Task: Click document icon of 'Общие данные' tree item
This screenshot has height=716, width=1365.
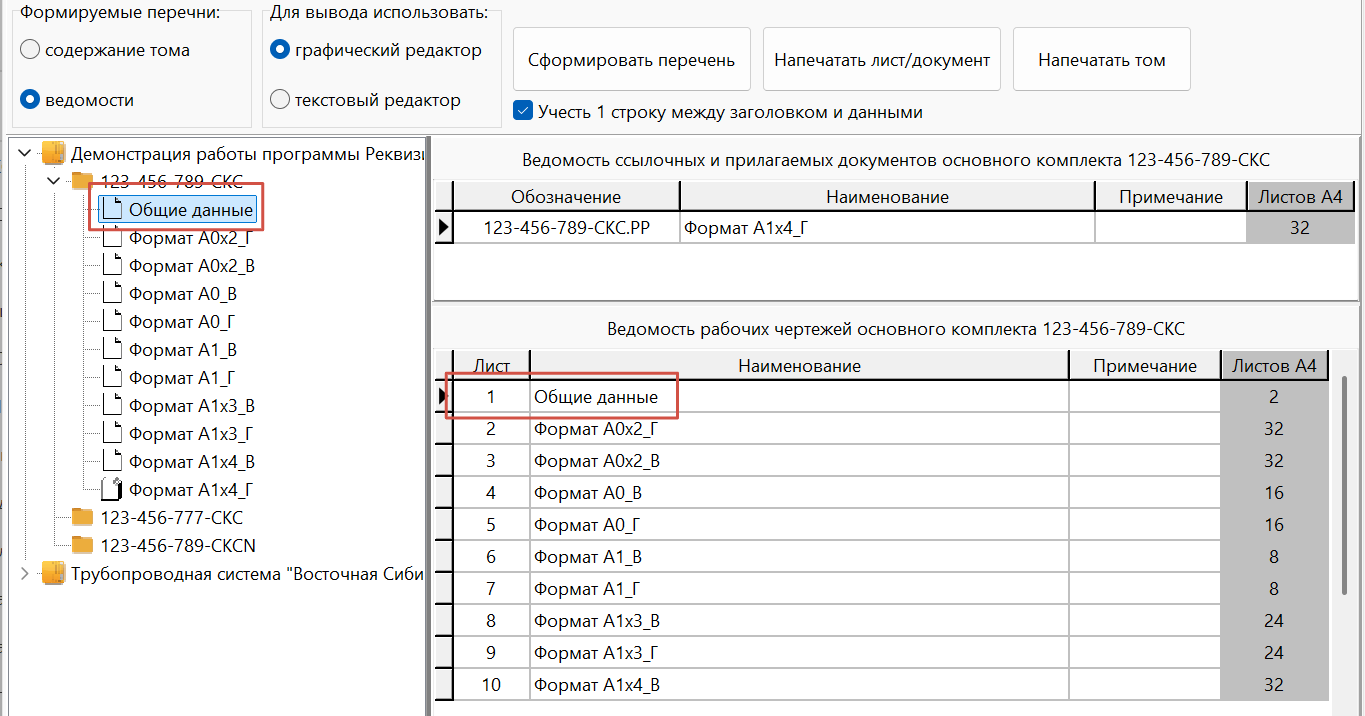Action: tap(113, 210)
